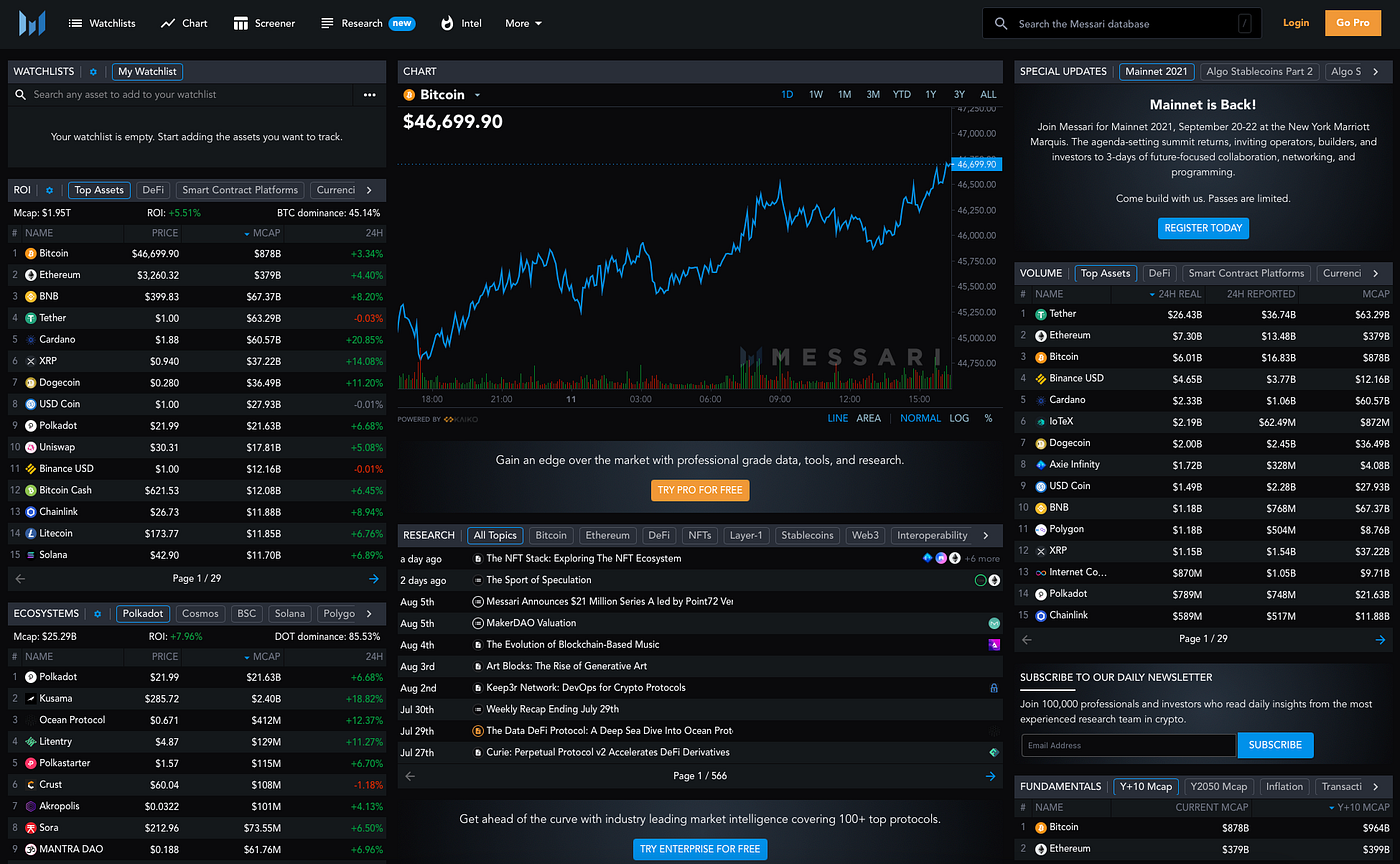Click the Chainlink icon in ROI table
Screen dimensions: 1400x864
(x=30, y=512)
